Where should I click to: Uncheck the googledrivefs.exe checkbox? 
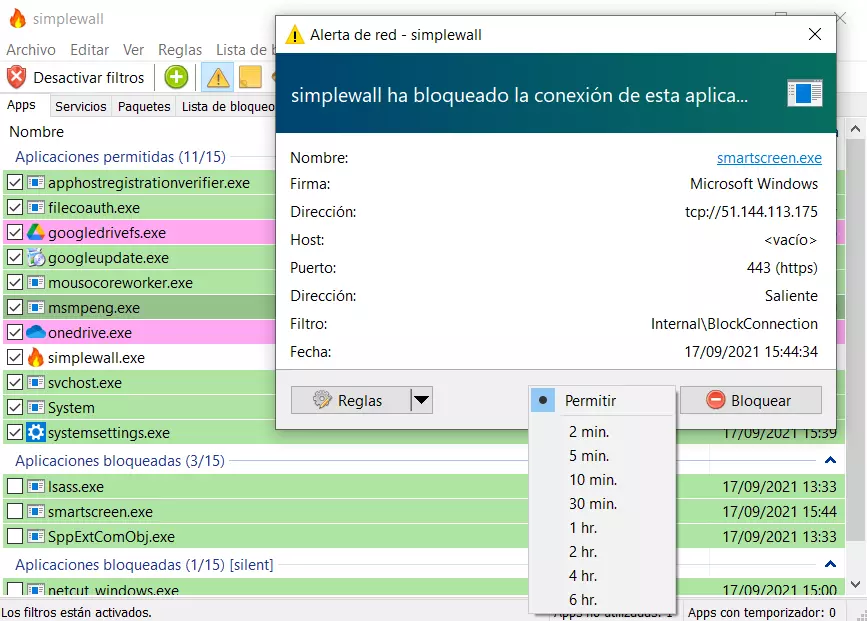click(x=15, y=232)
